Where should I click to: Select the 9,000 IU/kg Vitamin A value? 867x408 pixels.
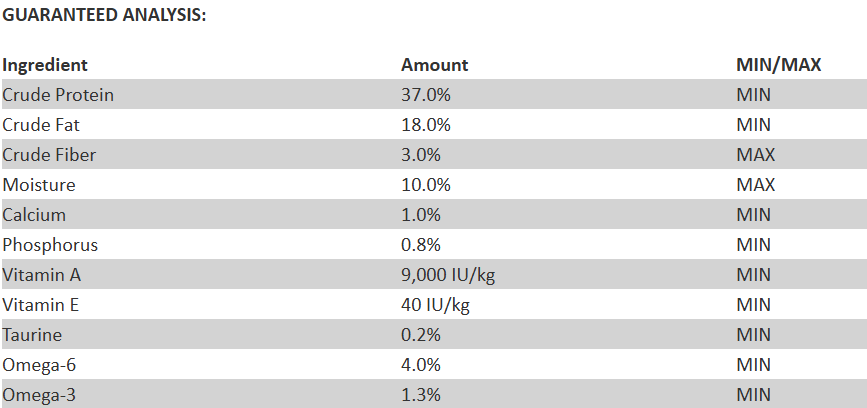click(x=448, y=275)
